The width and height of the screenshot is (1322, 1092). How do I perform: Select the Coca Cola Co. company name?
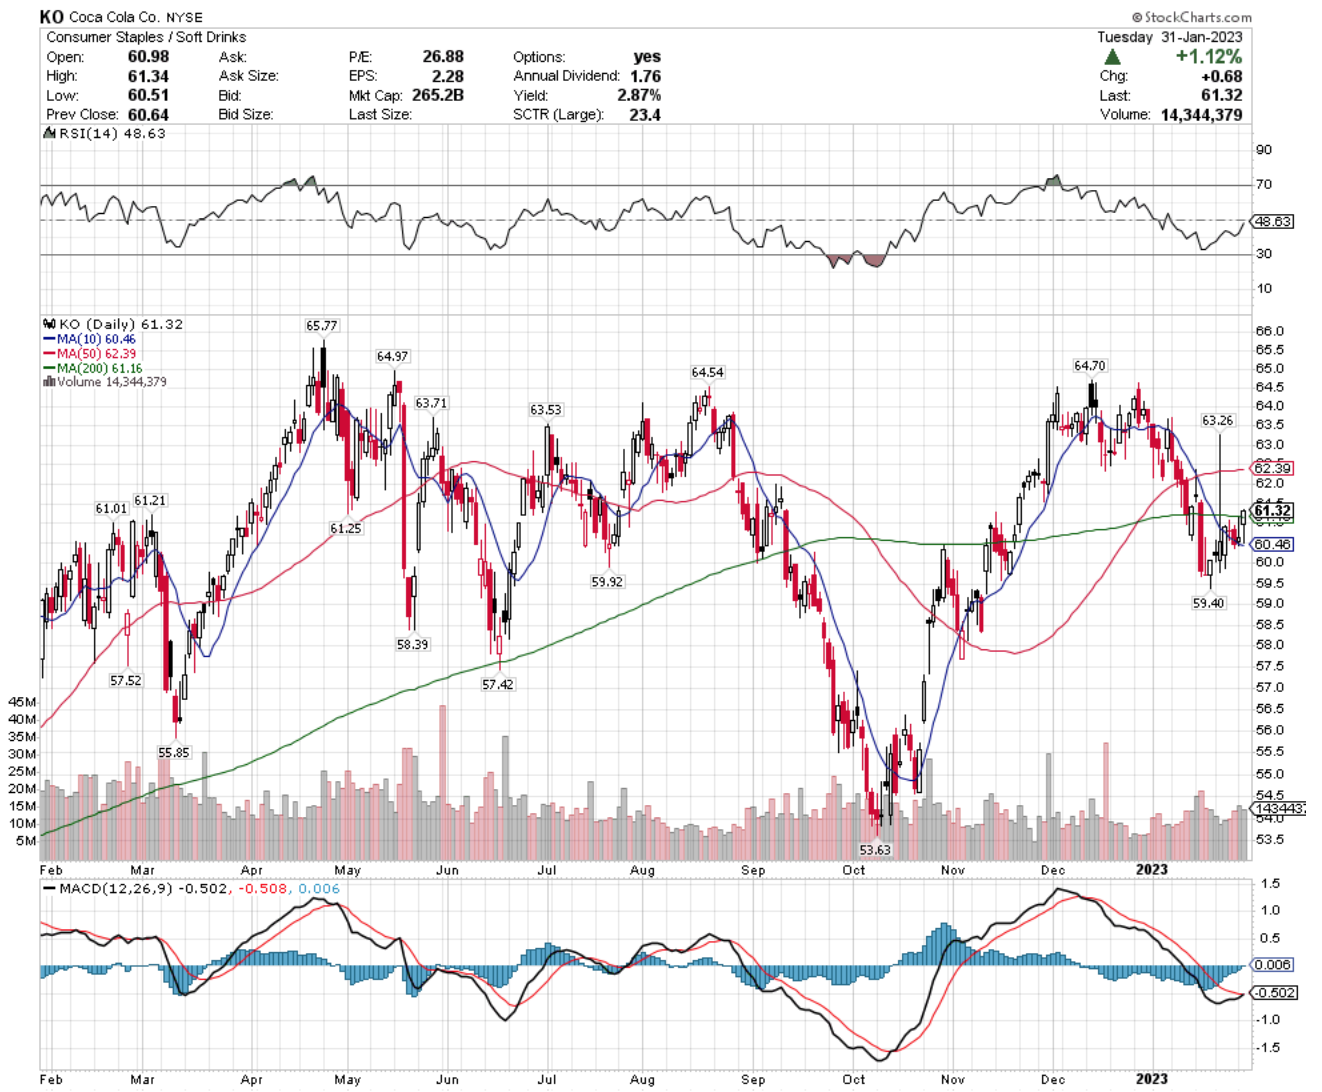click(114, 18)
